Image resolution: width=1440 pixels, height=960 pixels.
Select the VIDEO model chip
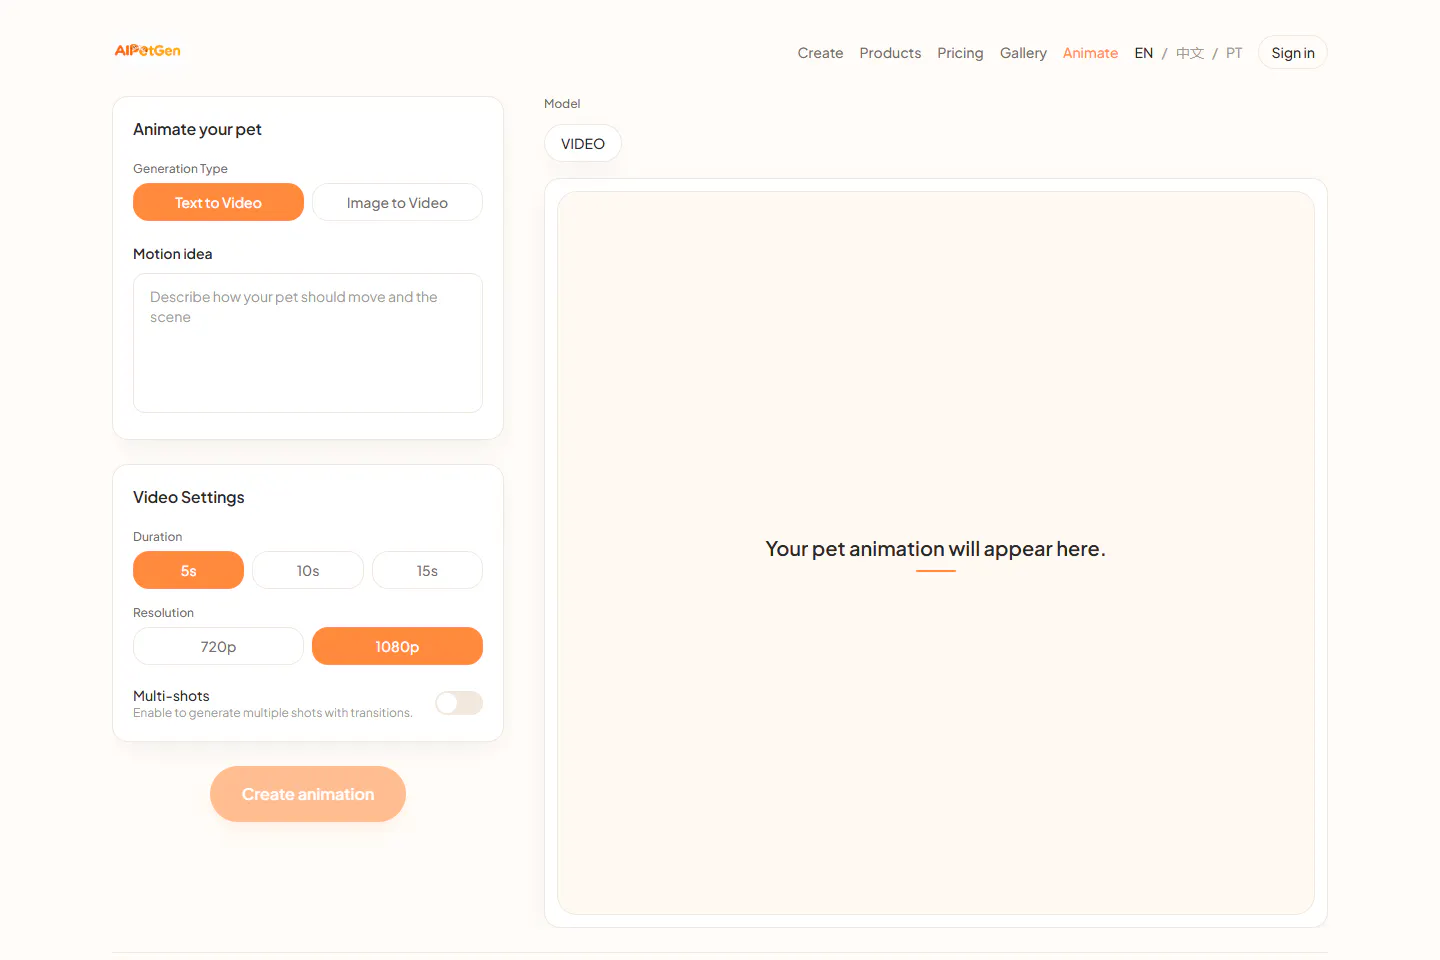click(x=583, y=143)
